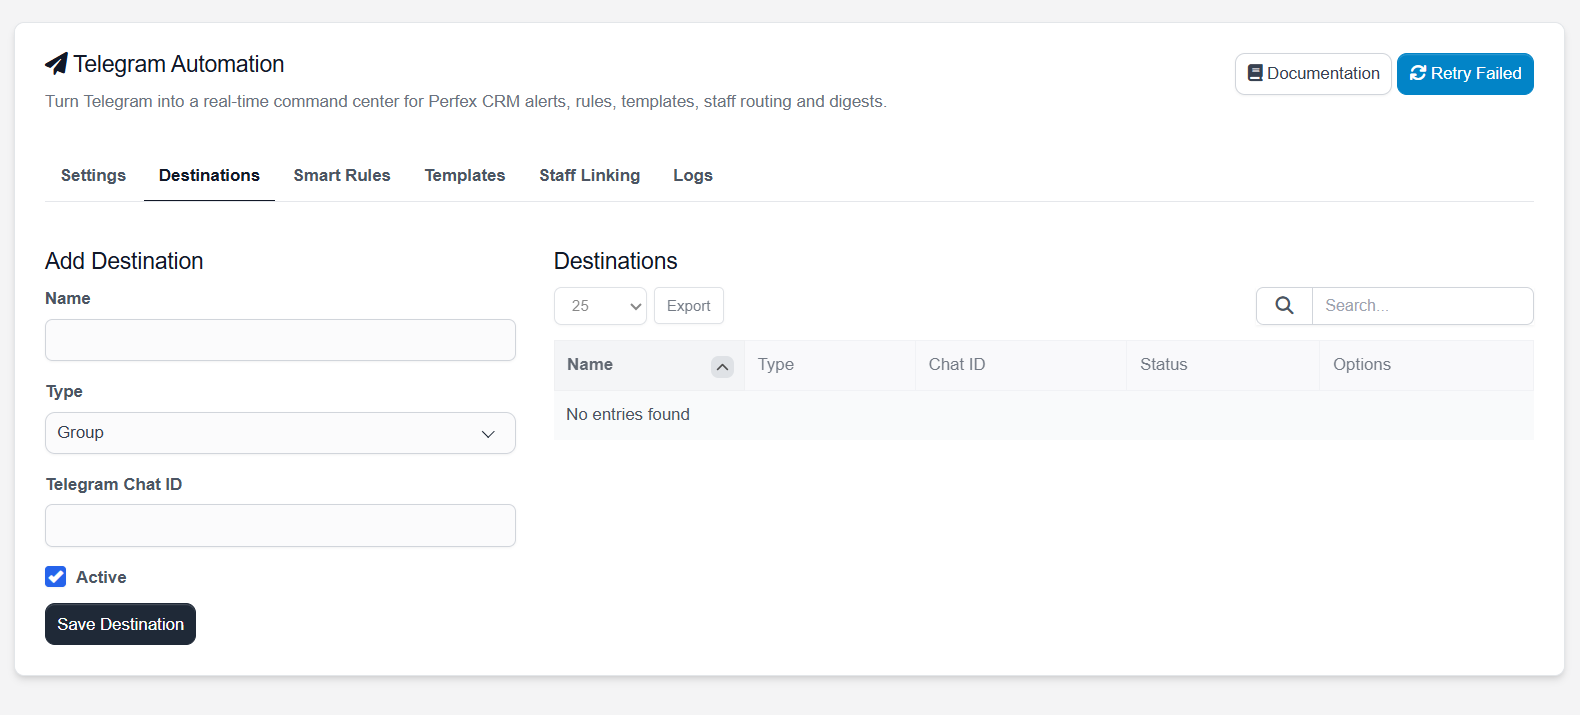Go to the Templates tab

pos(465,176)
